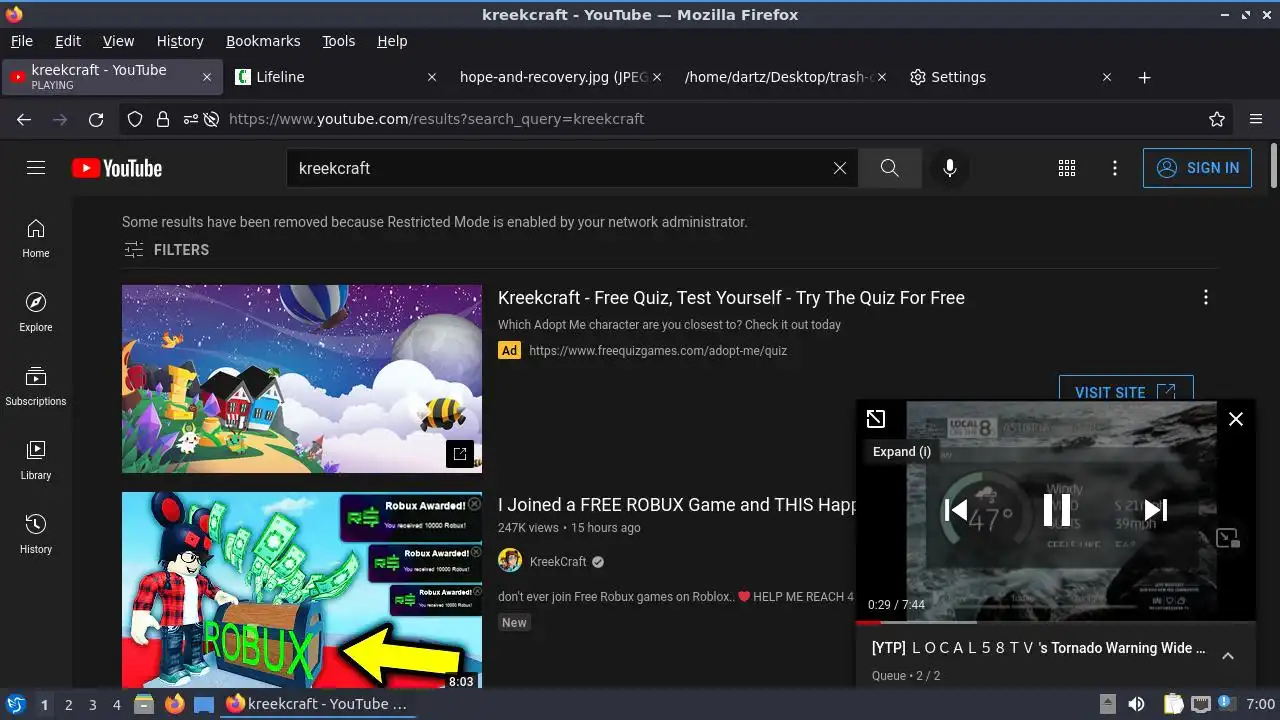The height and width of the screenshot is (720, 1280).
Task: Clear the kreekcraft search text
Action: coord(840,168)
